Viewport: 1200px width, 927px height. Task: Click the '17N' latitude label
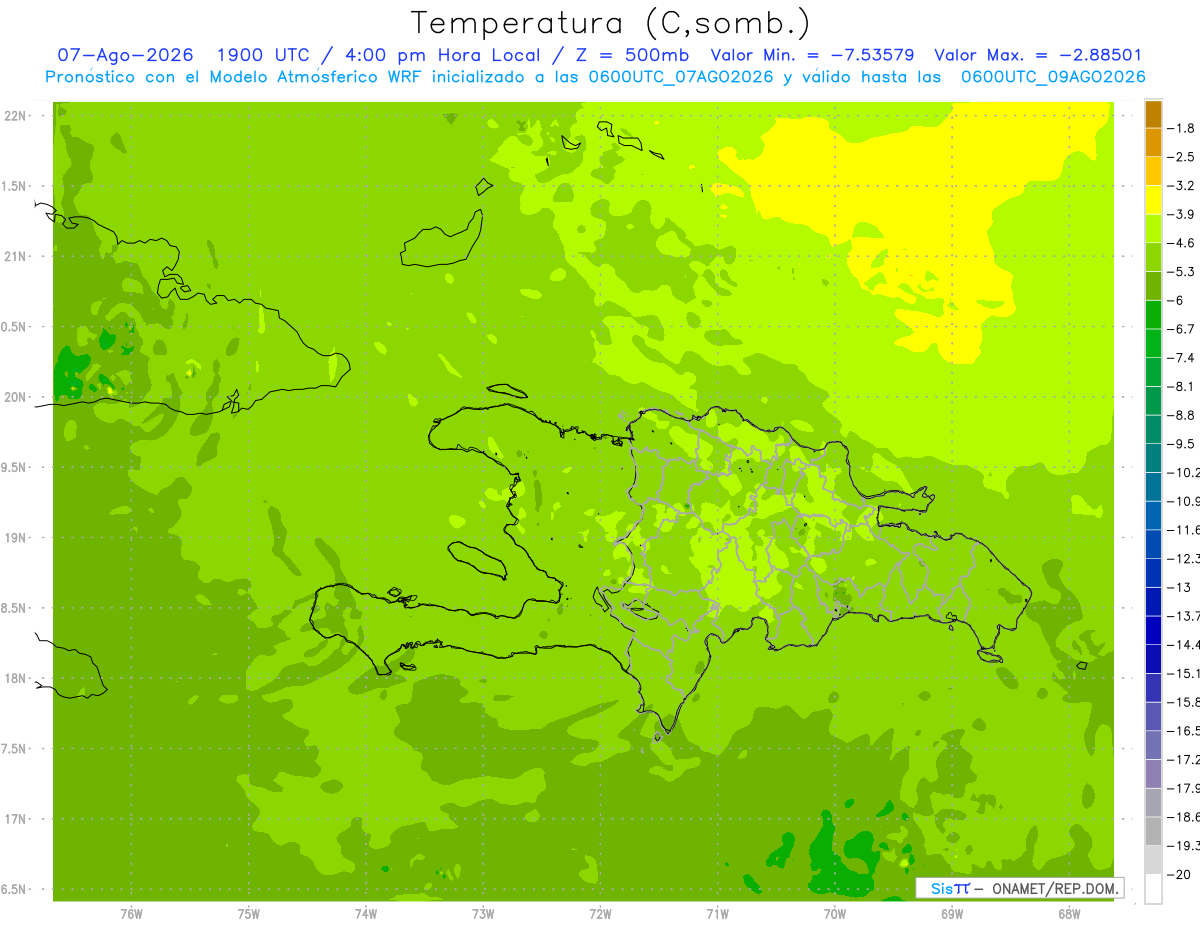[14, 819]
